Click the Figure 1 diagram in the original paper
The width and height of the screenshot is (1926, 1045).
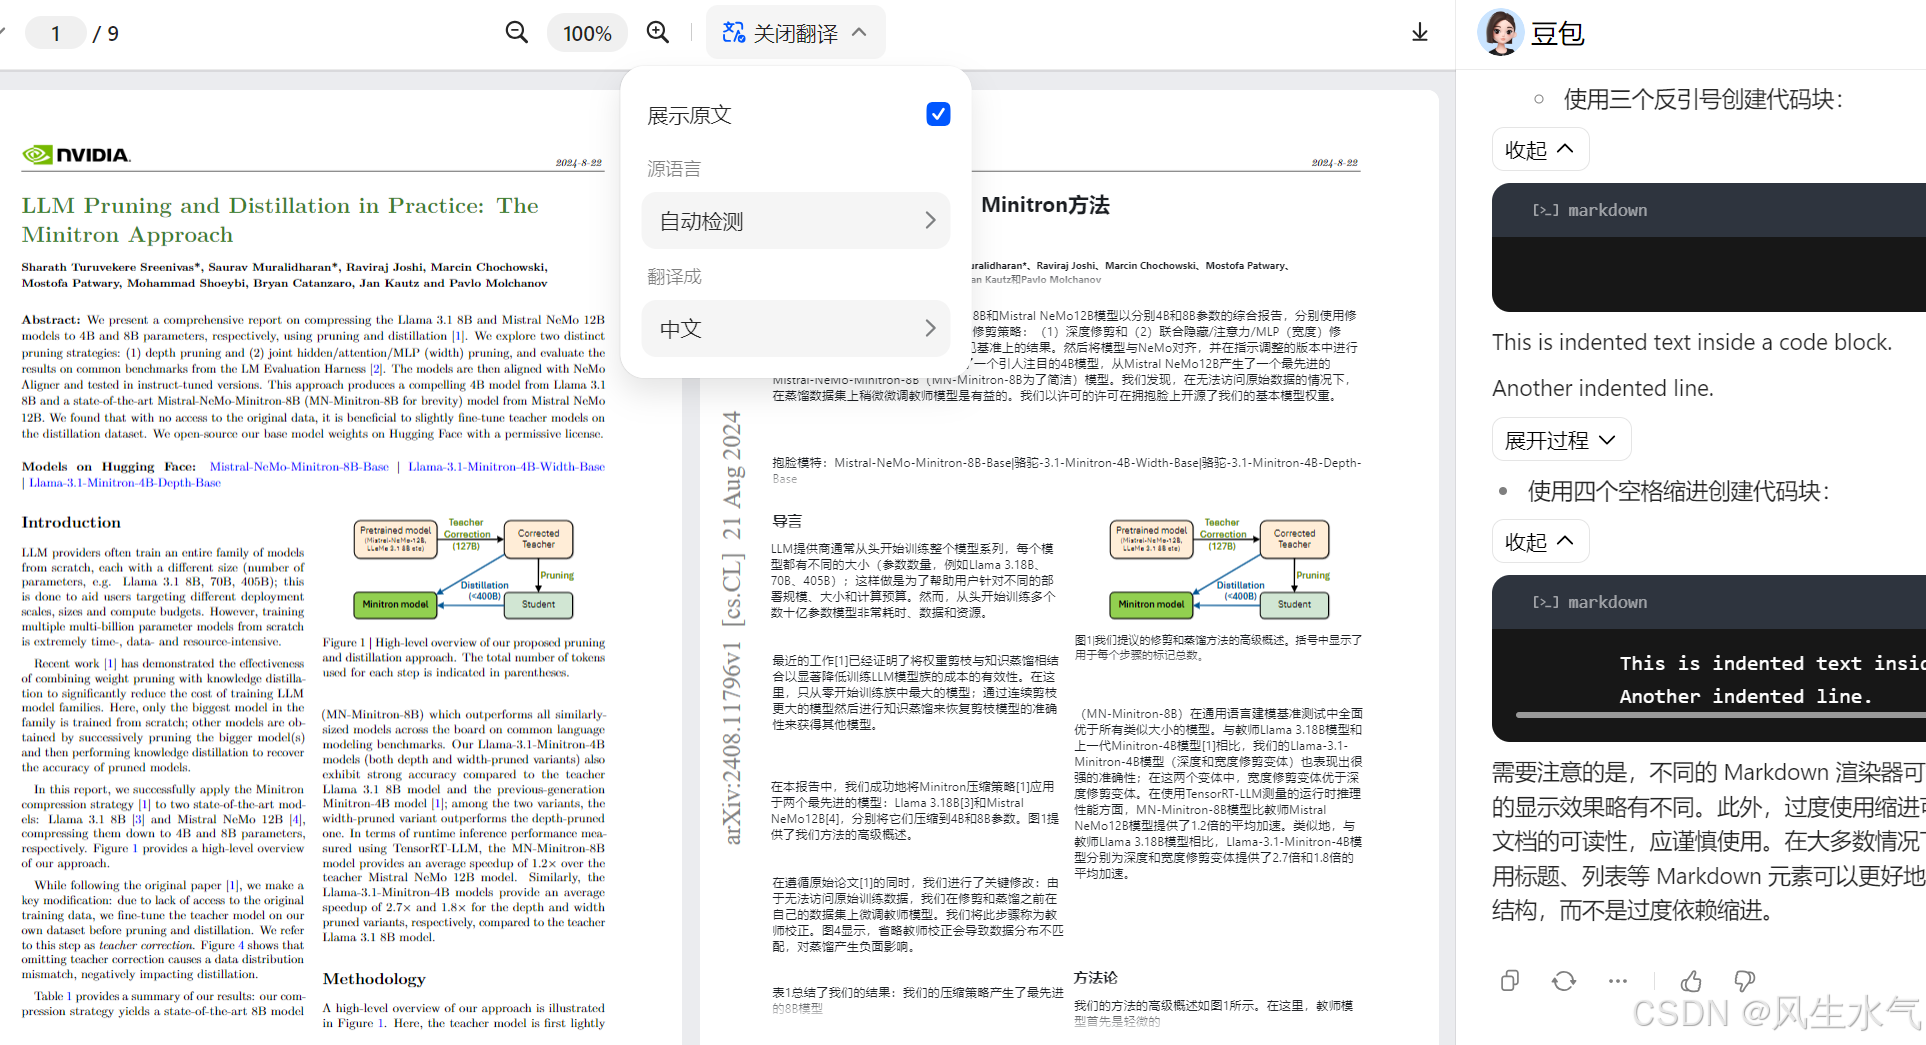click(464, 568)
